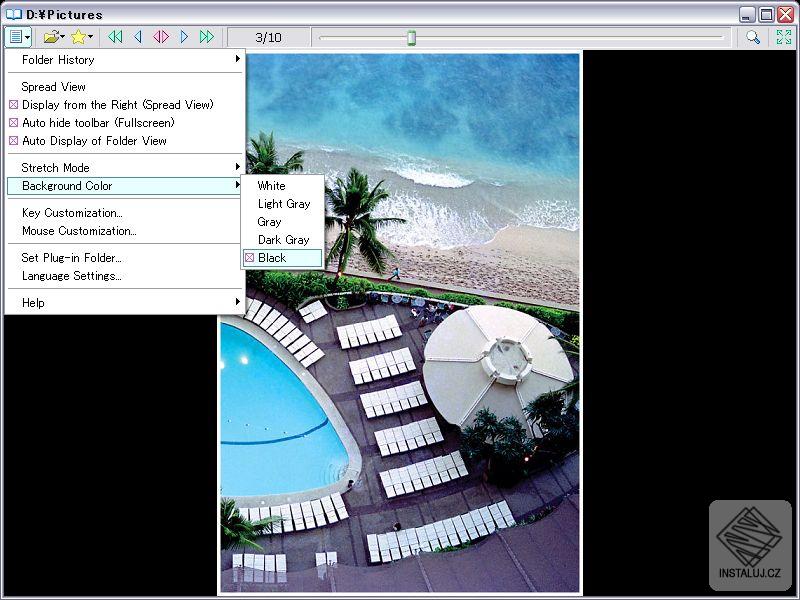Screen dimensions: 800x600
Task: Minimize the Pictures window
Action: tap(747, 14)
